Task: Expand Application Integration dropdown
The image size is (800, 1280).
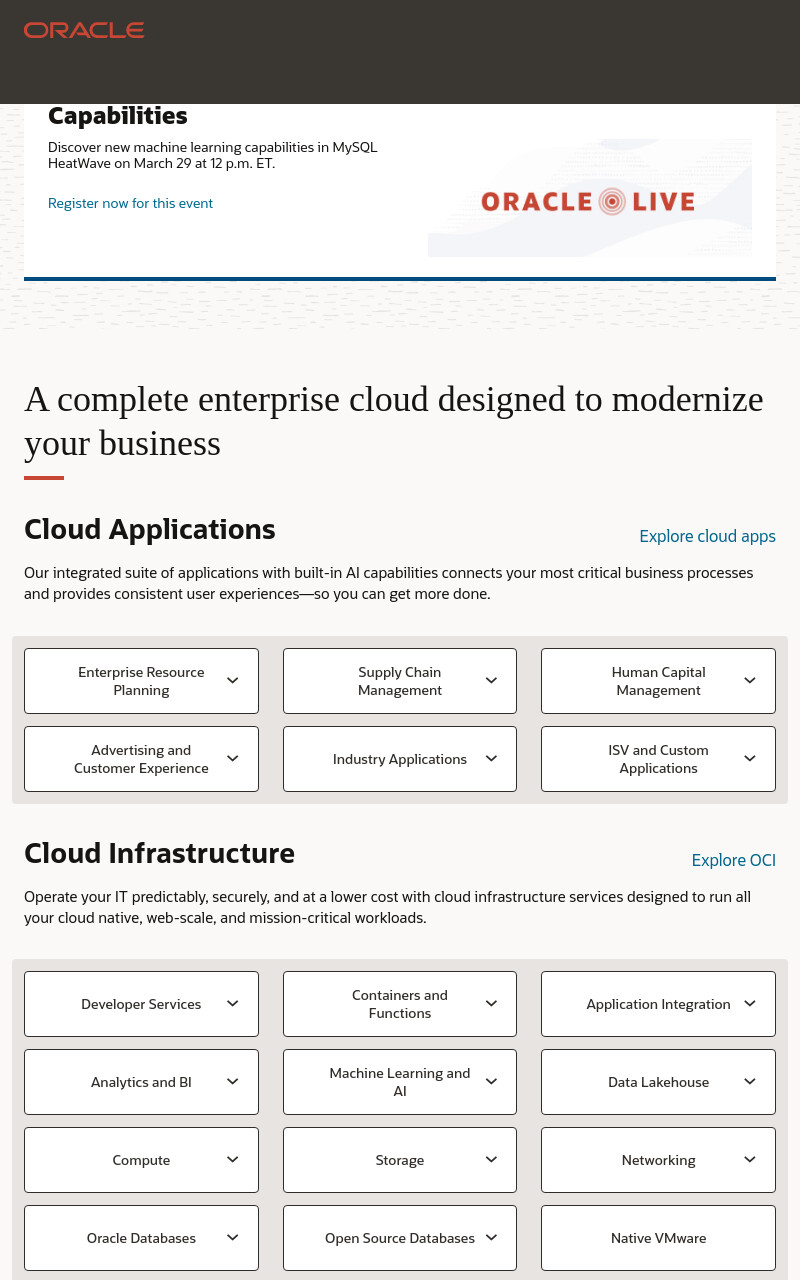Action: coord(658,1004)
